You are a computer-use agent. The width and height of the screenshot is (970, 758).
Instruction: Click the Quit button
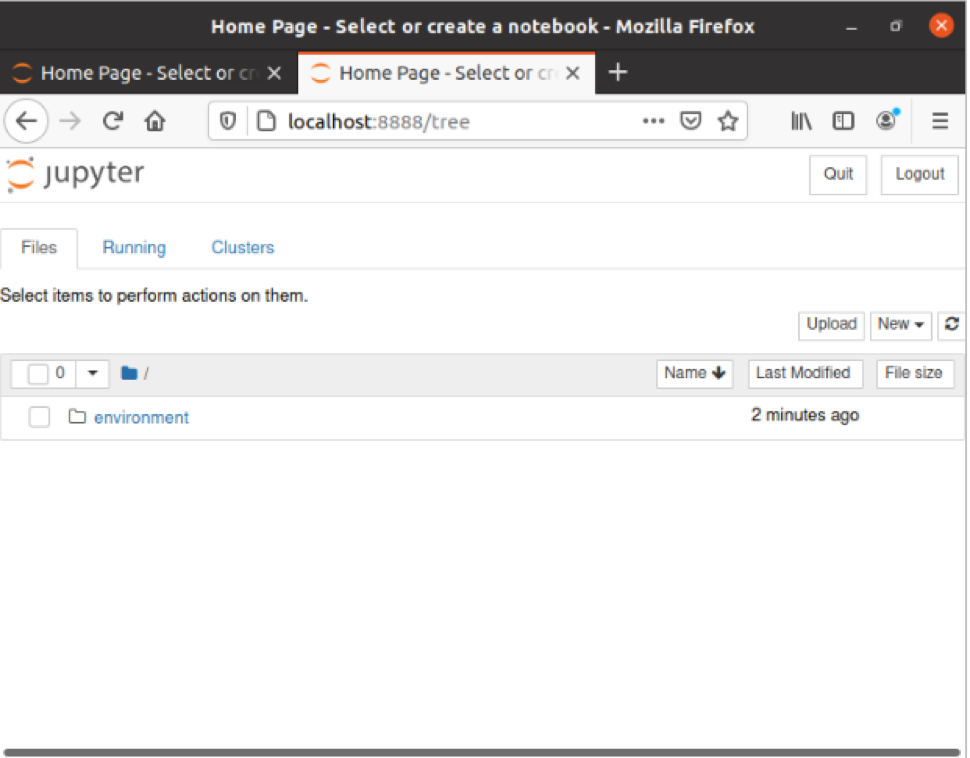tap(838, 174)
